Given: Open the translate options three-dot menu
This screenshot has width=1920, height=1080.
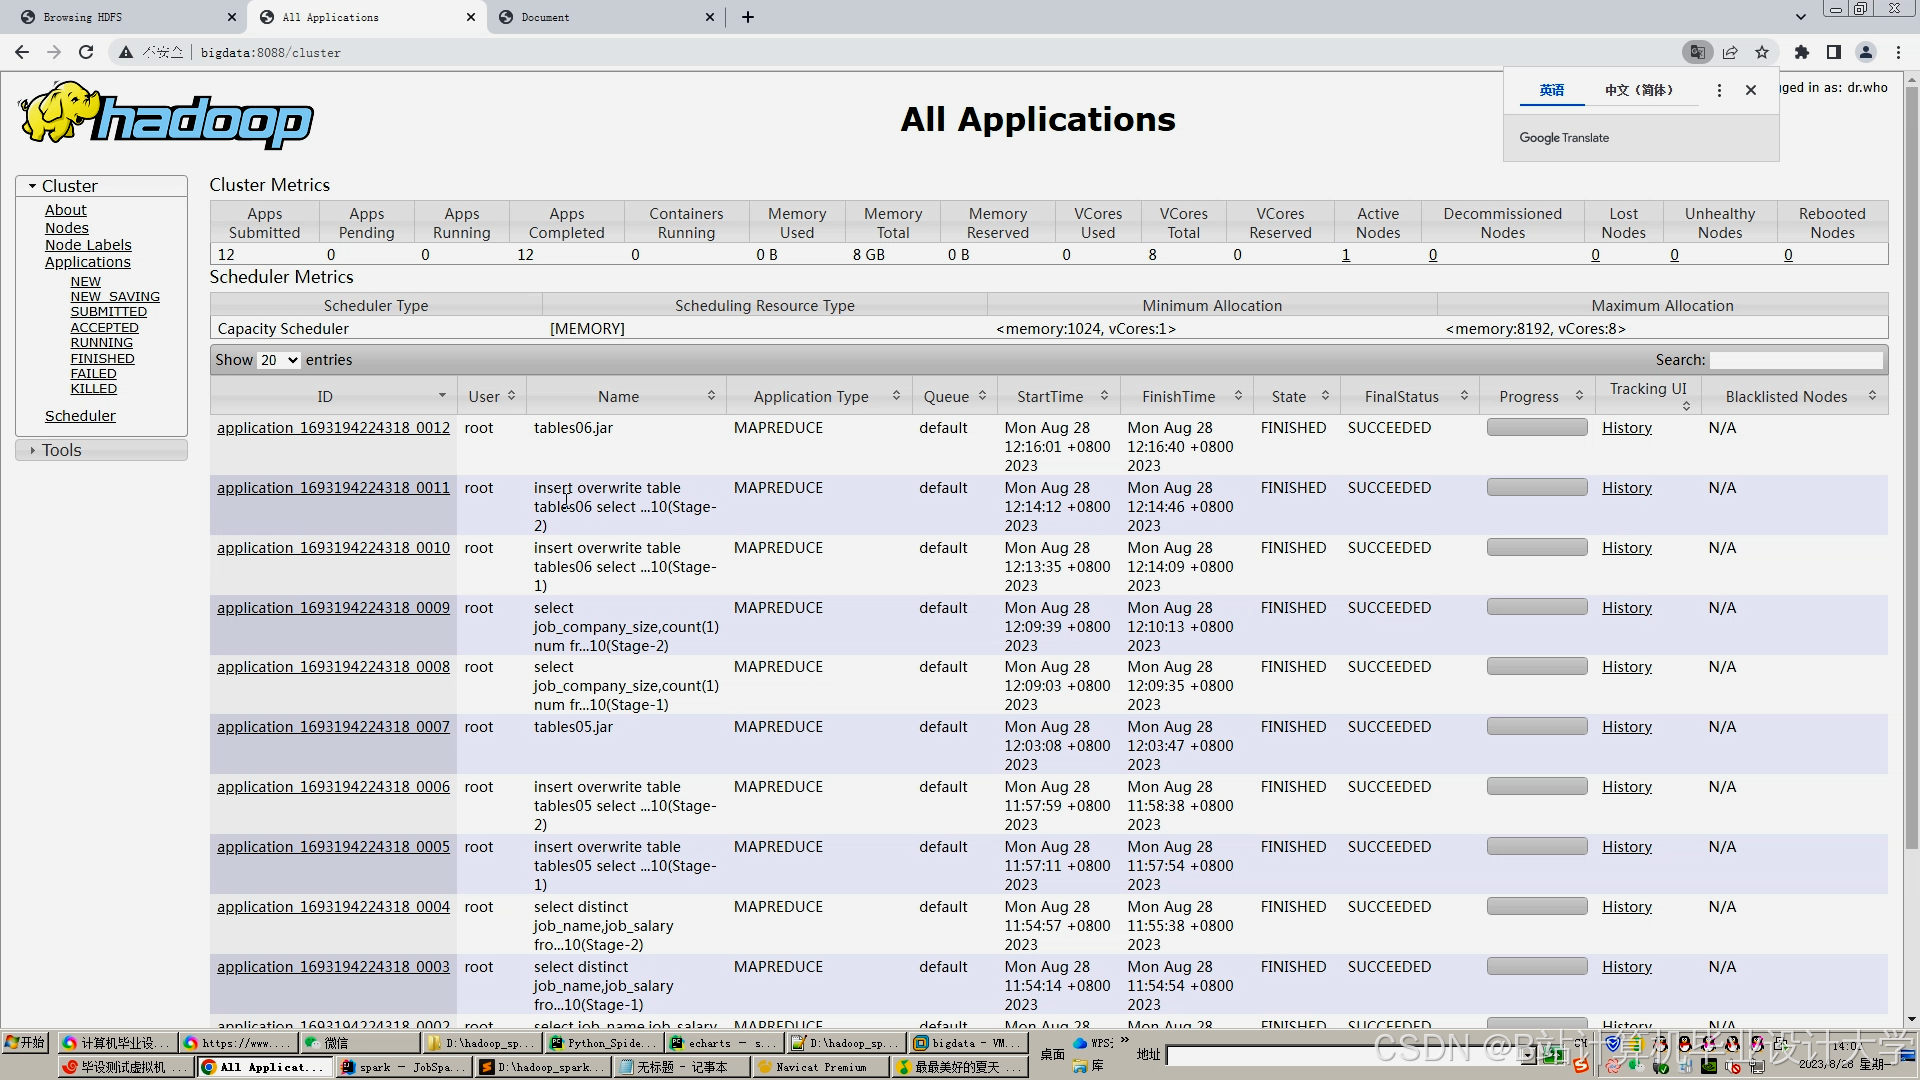Looking at the screenshot, I should pos(1719,90).
